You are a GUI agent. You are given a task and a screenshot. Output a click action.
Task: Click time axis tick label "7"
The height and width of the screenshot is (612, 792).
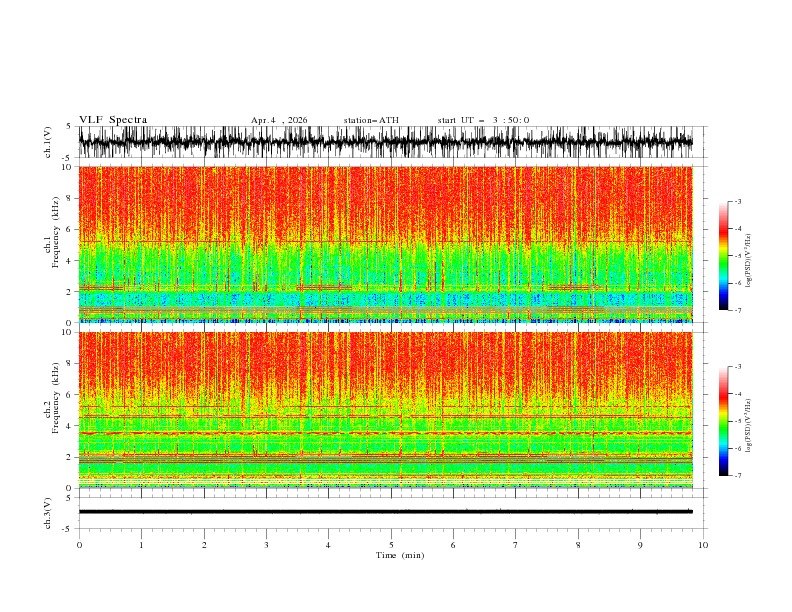click(x=516, y=545)
